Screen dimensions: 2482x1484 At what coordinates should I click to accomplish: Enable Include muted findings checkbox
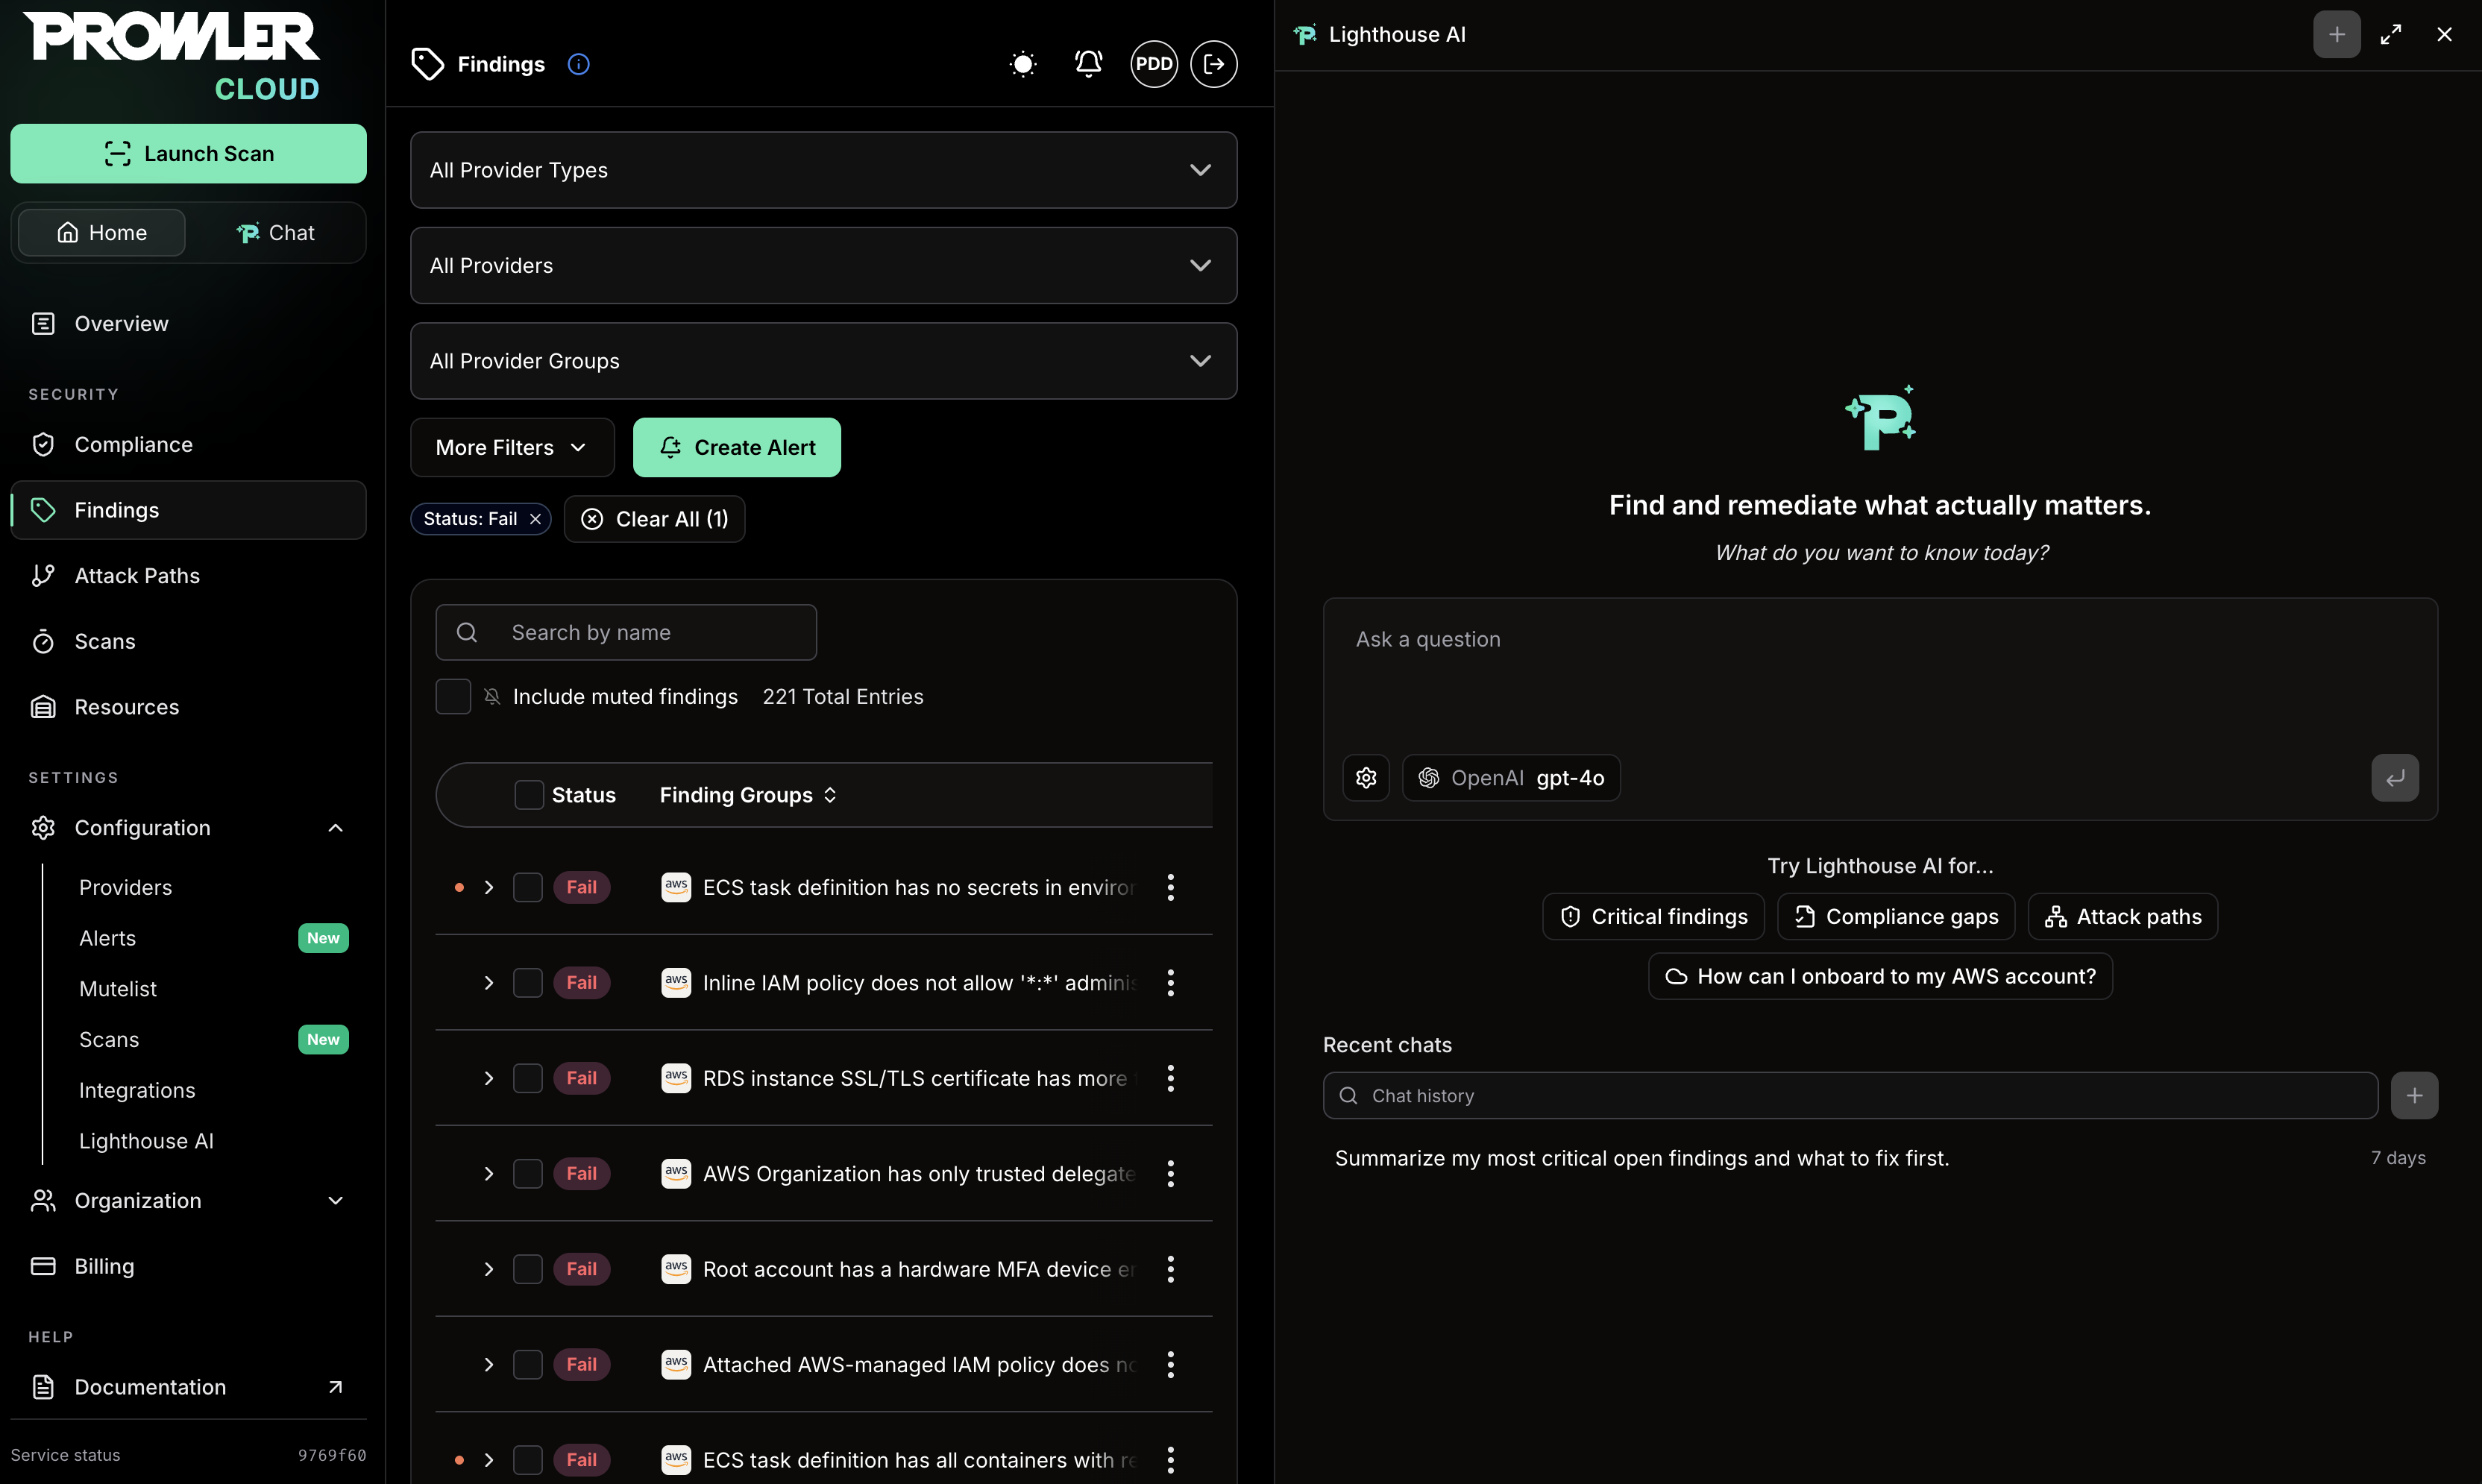453,697
